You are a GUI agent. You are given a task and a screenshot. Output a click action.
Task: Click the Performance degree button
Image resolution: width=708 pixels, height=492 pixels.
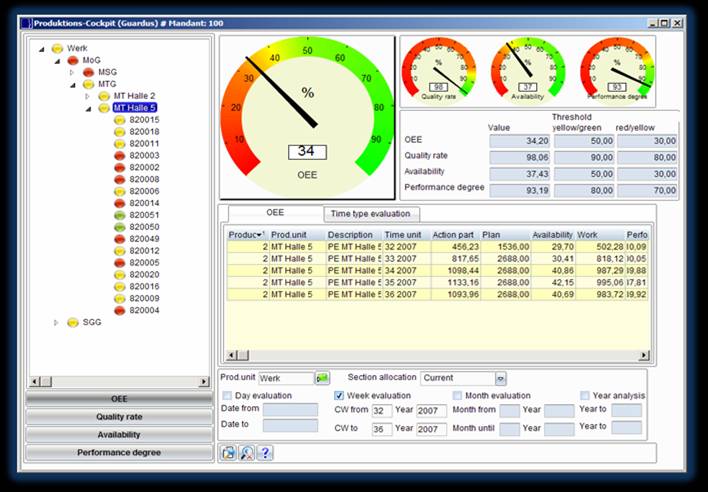click(x=119, y=453)
